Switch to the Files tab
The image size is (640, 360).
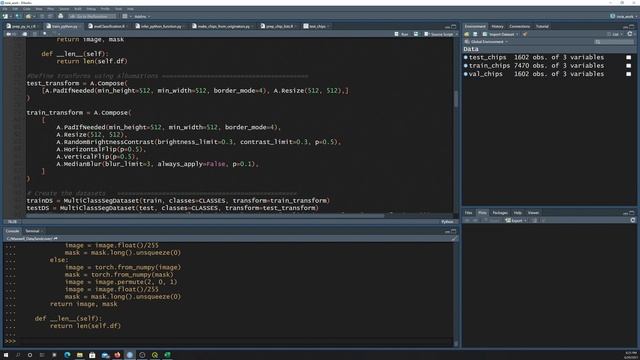[469, 213]
